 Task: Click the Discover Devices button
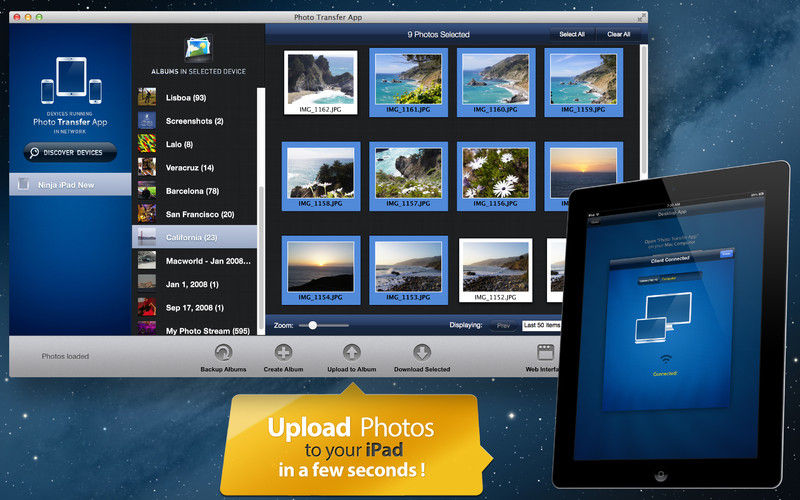click(x=70, y=153)
